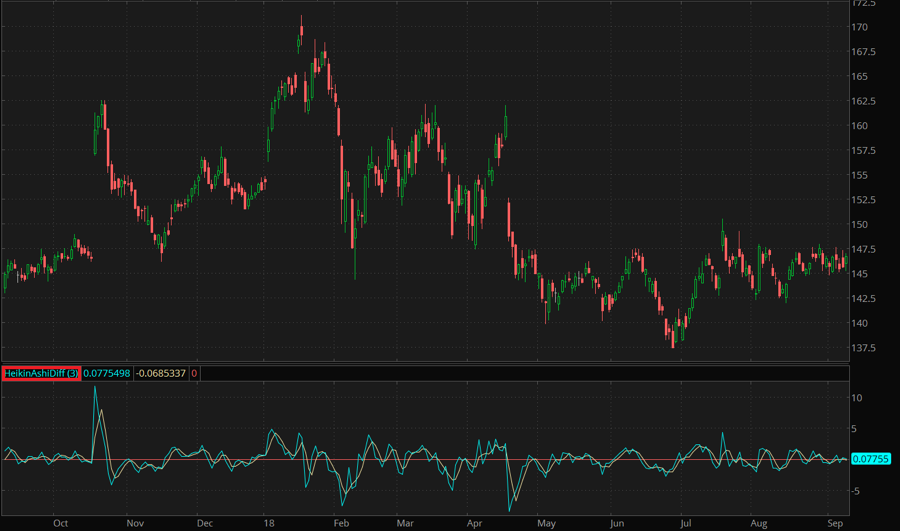This screenshot has width=900, height=531.
Task: Select the Dec time axis label
Action: [205, 522]
